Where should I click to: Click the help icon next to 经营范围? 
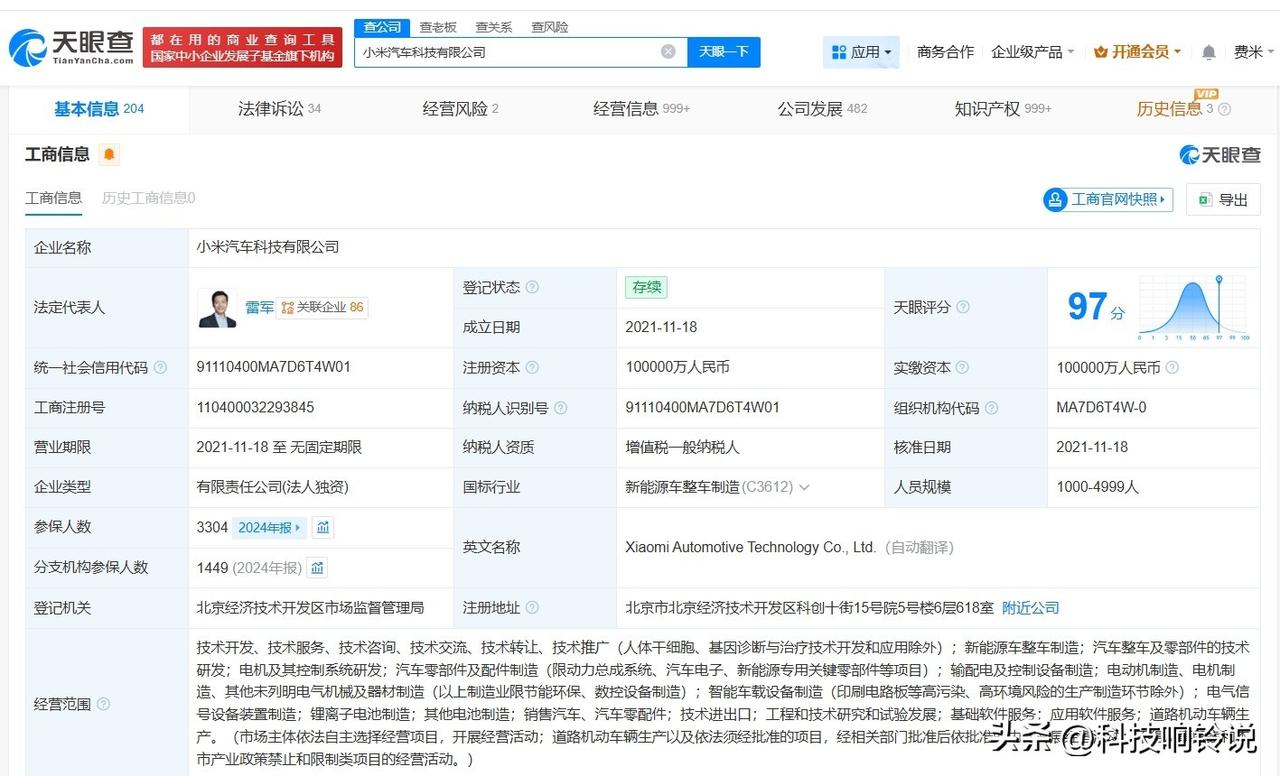point(103,704)
